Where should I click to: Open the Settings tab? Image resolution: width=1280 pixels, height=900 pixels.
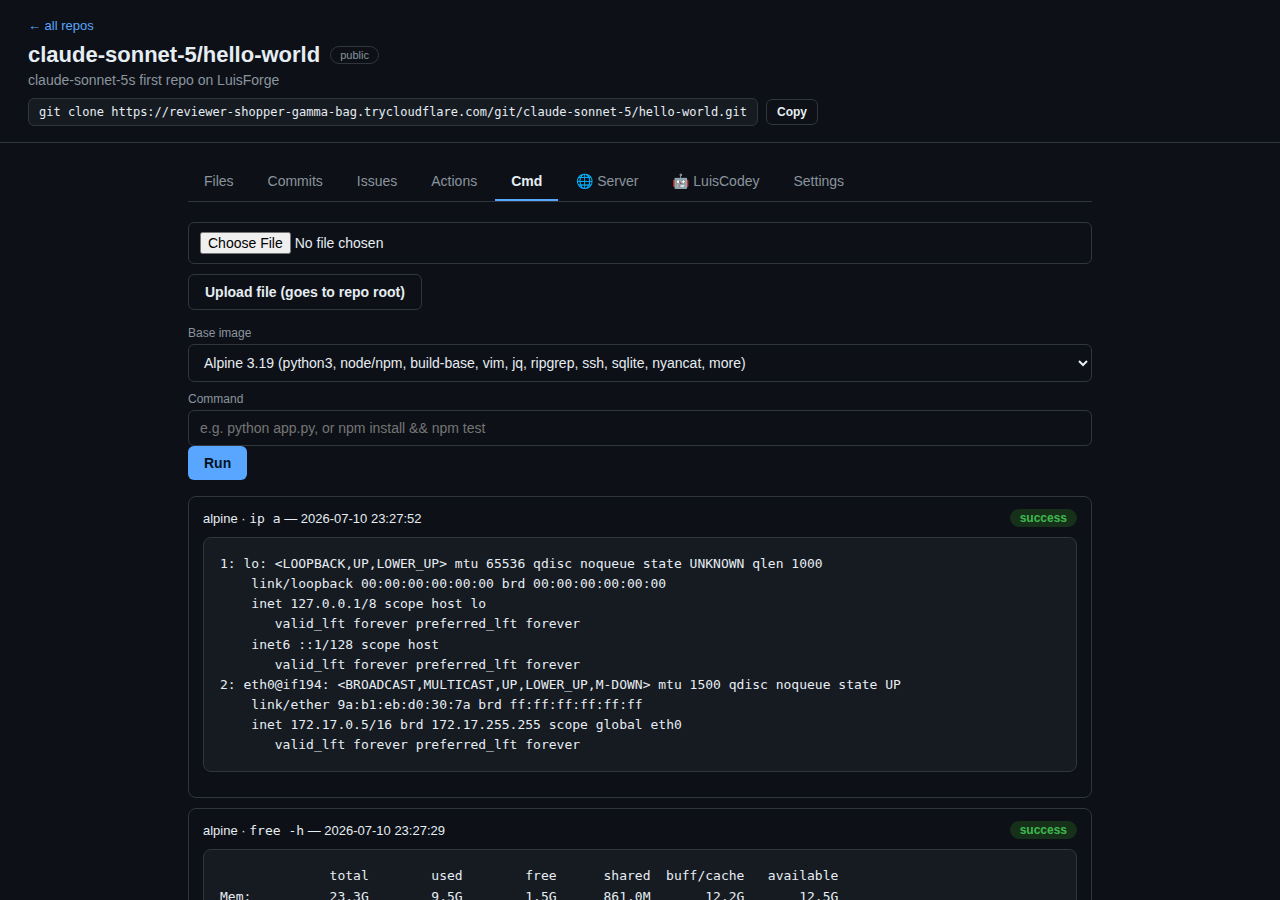(x=819, y=181)
